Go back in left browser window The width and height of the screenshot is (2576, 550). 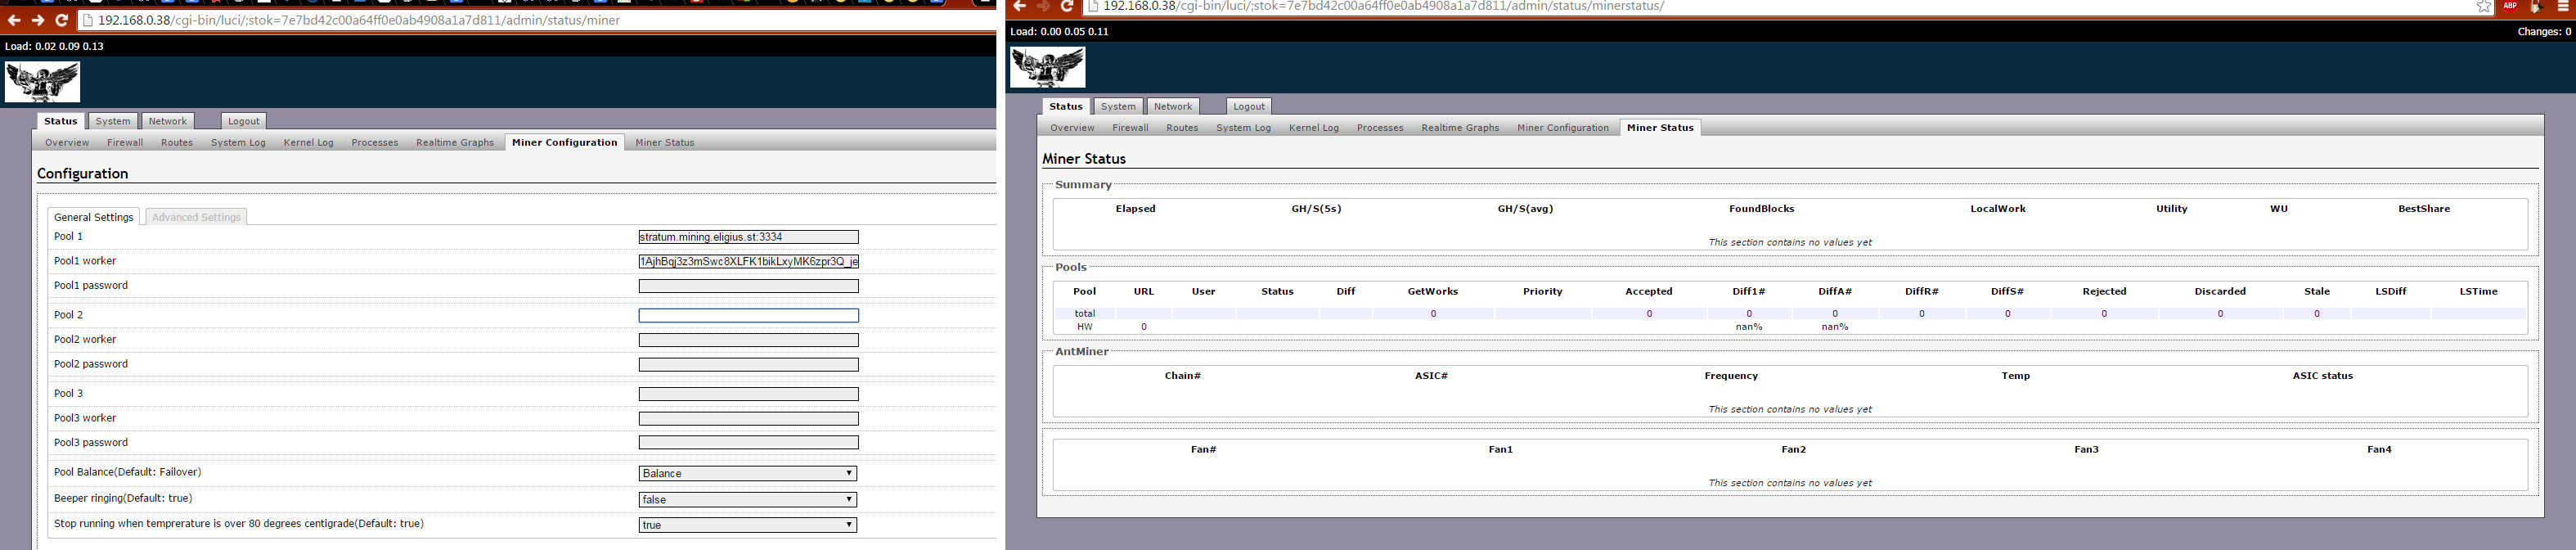[x=14, y=20]
